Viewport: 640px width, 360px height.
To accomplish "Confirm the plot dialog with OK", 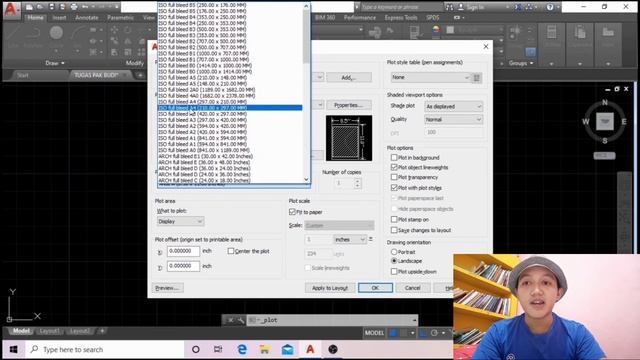I will [375, 288].
